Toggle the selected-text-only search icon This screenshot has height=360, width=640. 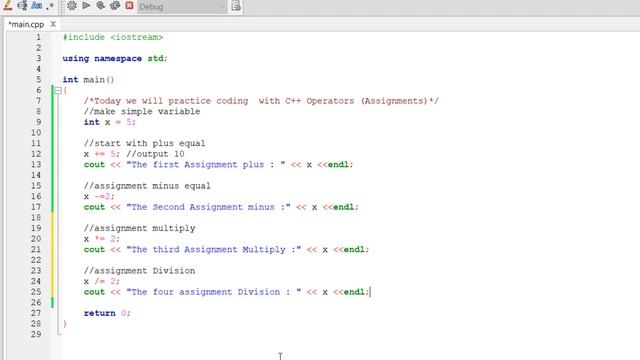(x=22, y=6)
